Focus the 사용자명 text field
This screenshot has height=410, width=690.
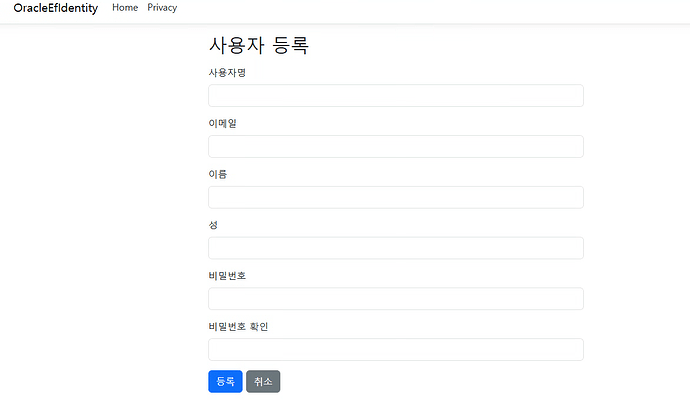pyautogui.click(x=396, y=95)
